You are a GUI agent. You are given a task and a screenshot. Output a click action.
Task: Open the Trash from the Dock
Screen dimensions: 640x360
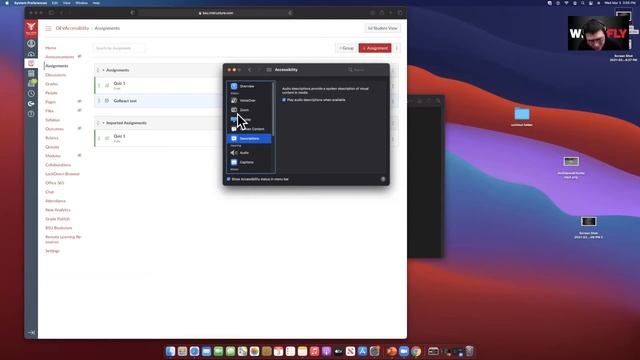click(469, 351)
